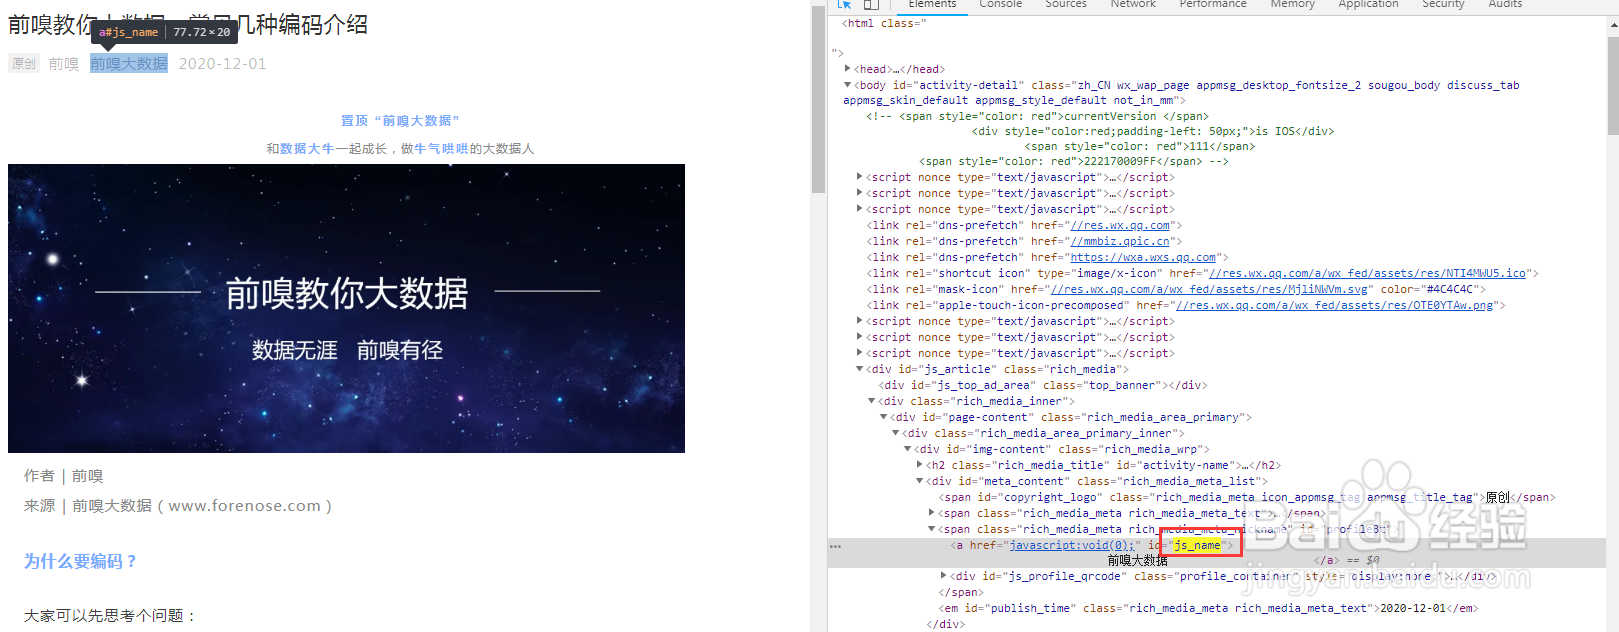This screenshot has width=1619, height=632.
Task: Switch to the Console tab
Action: click(x=1000, y=5)
